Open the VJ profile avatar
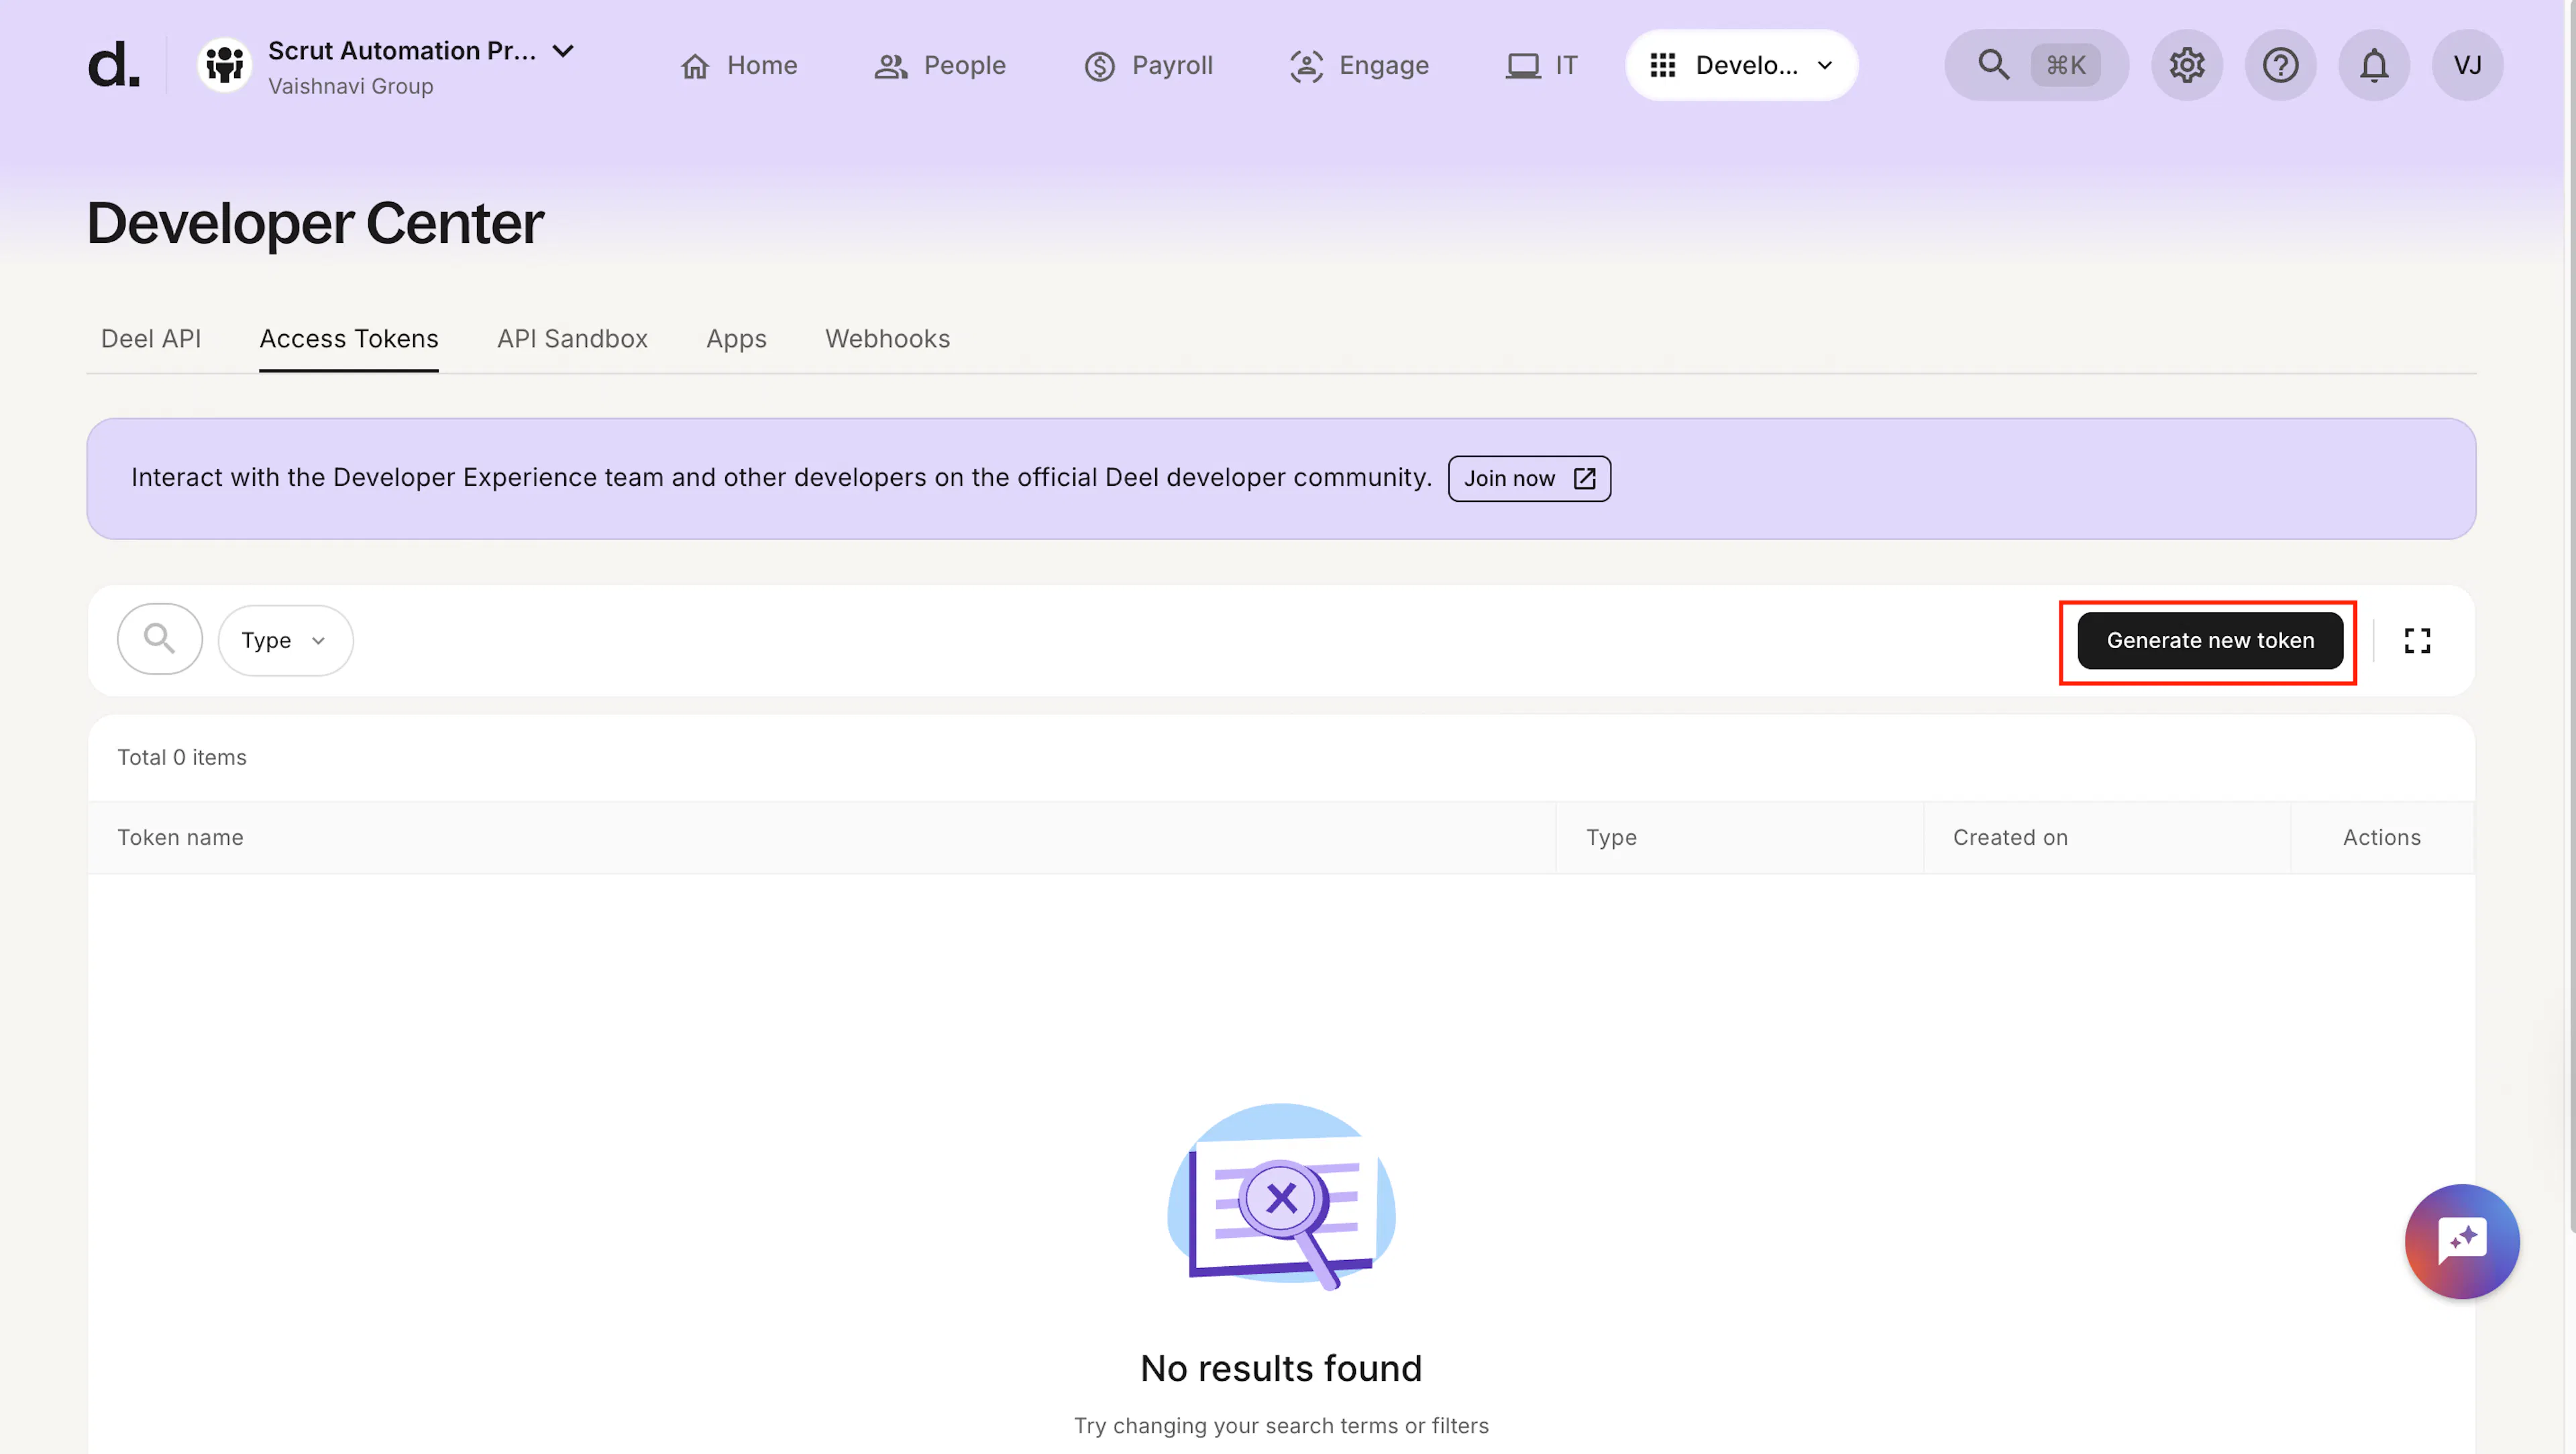2576x1454 pixels. tap(2467, 65)
